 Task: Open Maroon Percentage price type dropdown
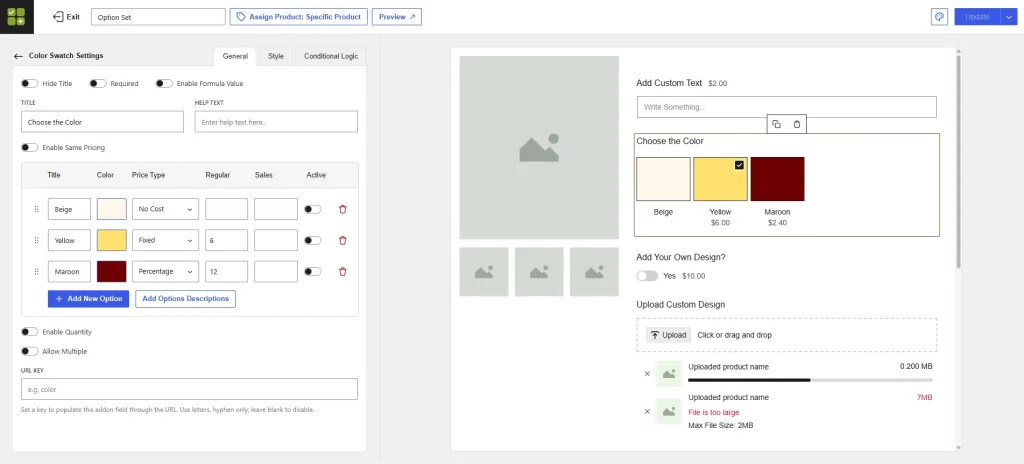point(165,272)
